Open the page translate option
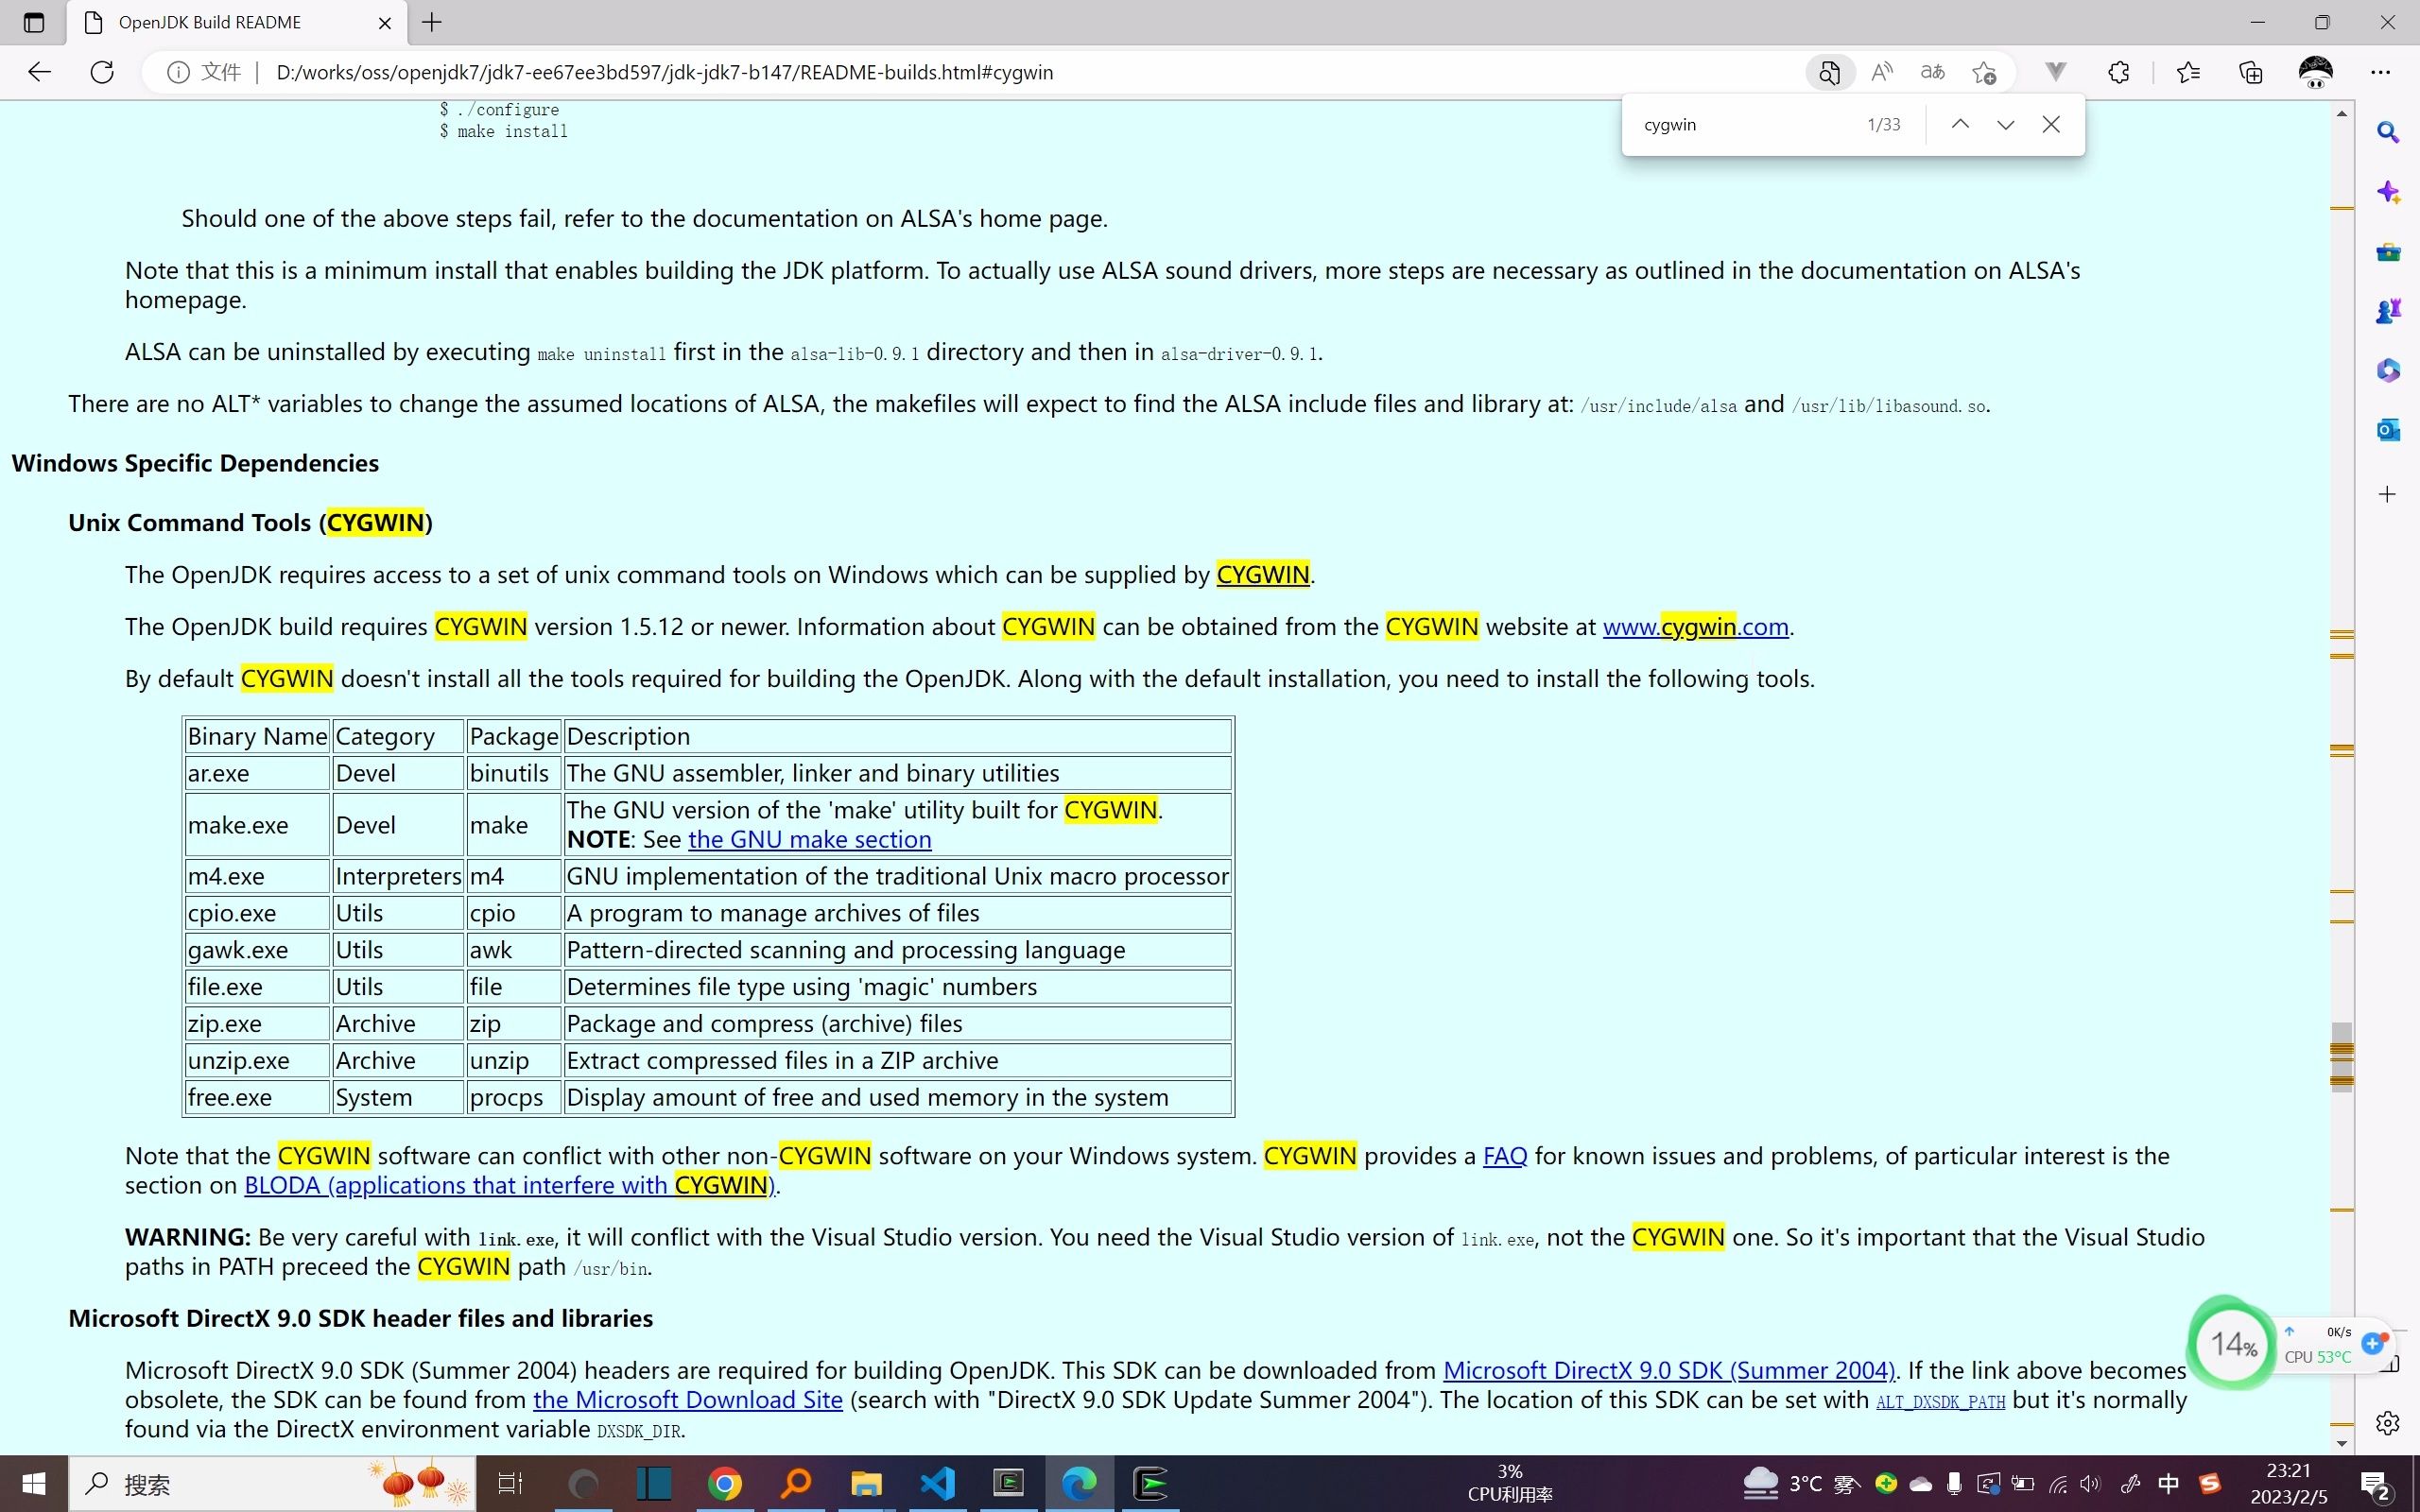The image size is (2420, 1512). (1932, 72)
